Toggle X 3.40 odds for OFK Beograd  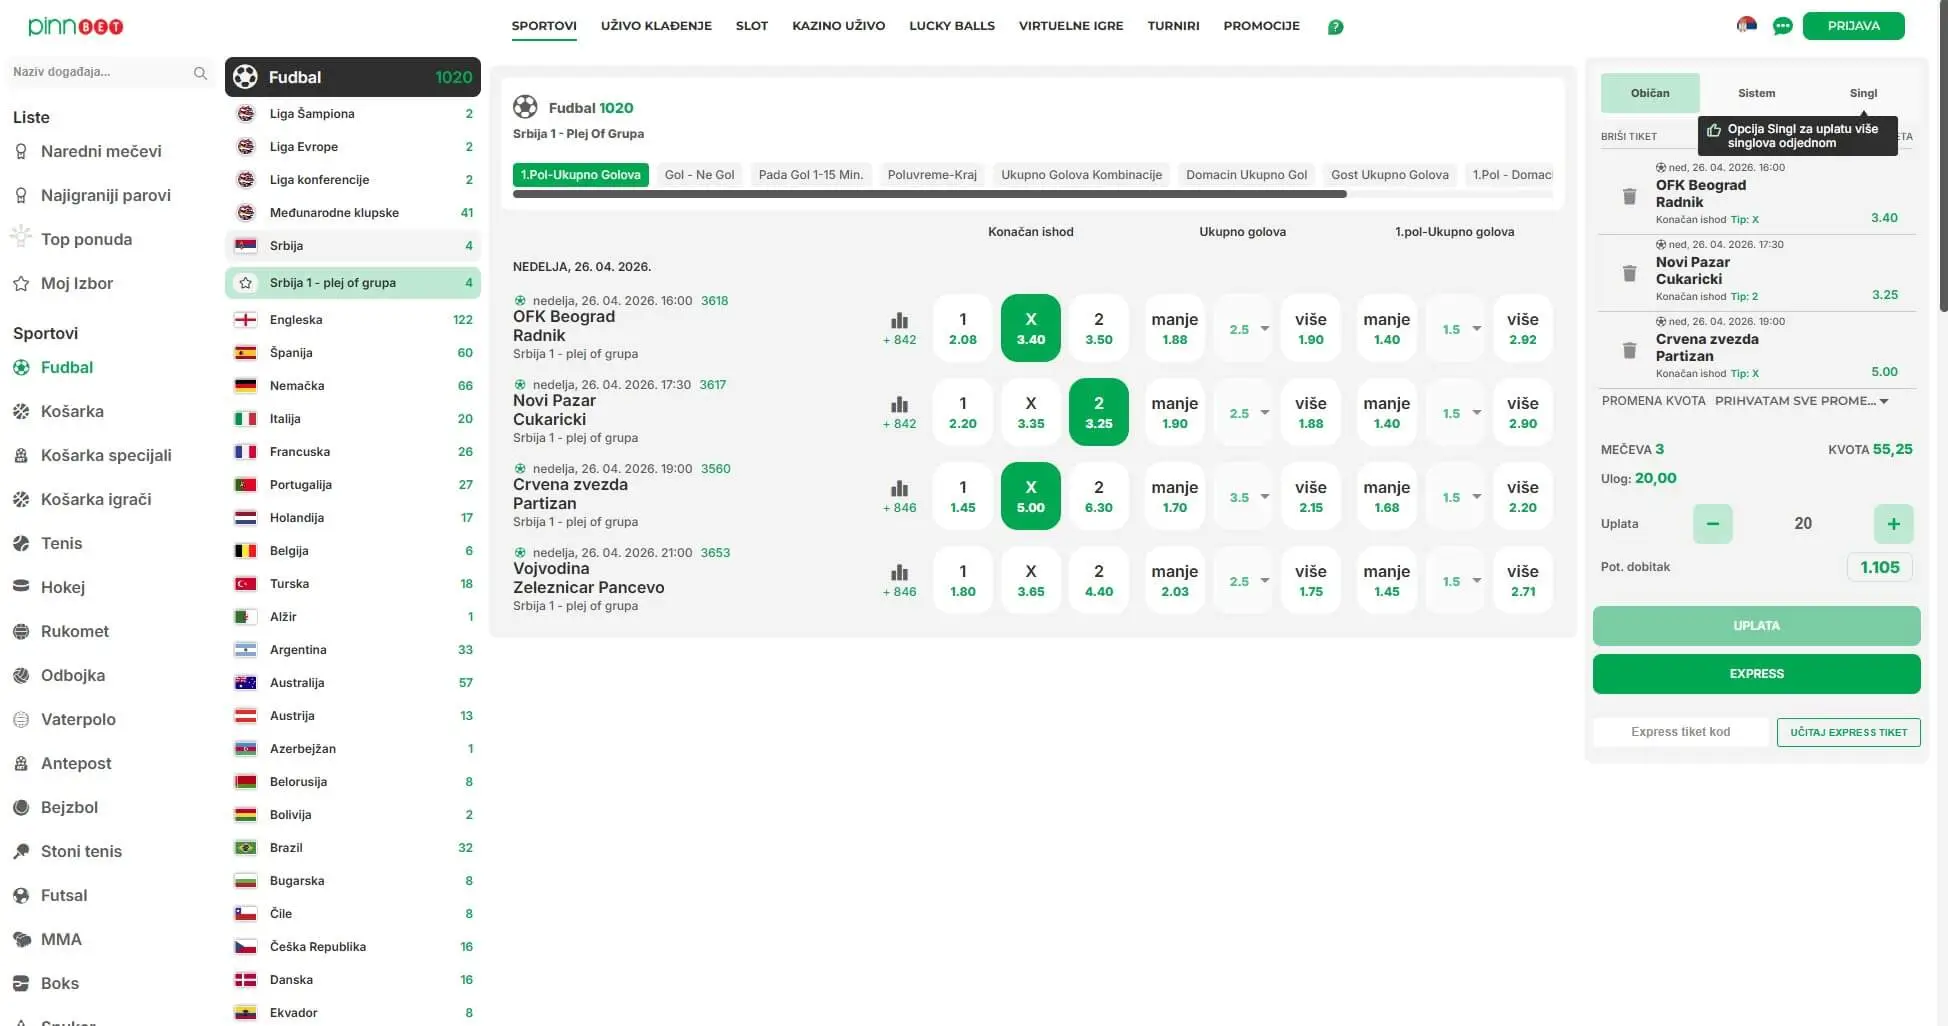click(1031, 328)
